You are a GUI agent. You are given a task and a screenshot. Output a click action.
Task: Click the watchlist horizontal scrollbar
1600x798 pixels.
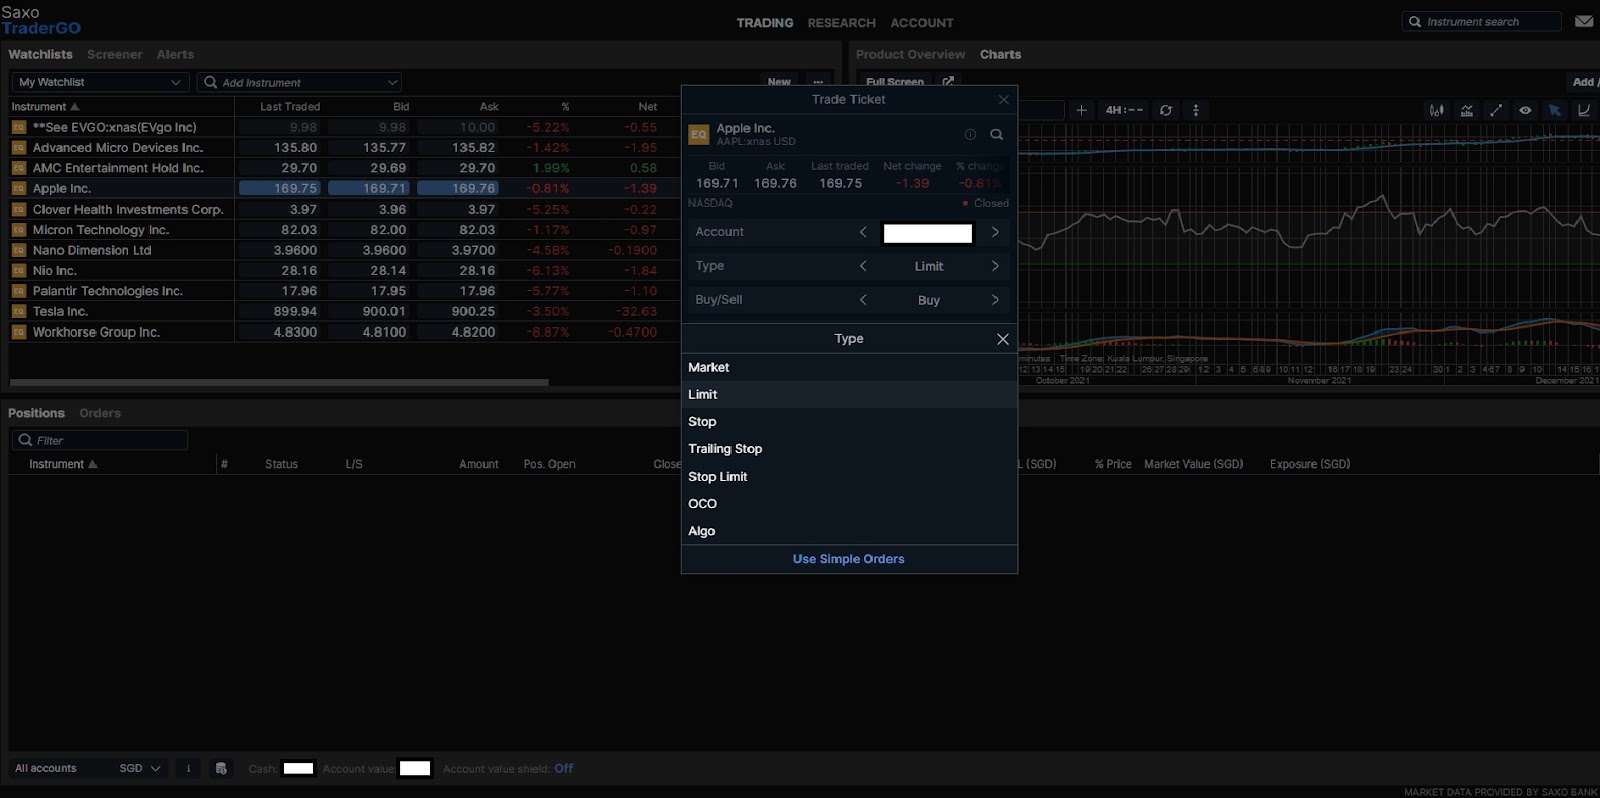tap(279, 382)
